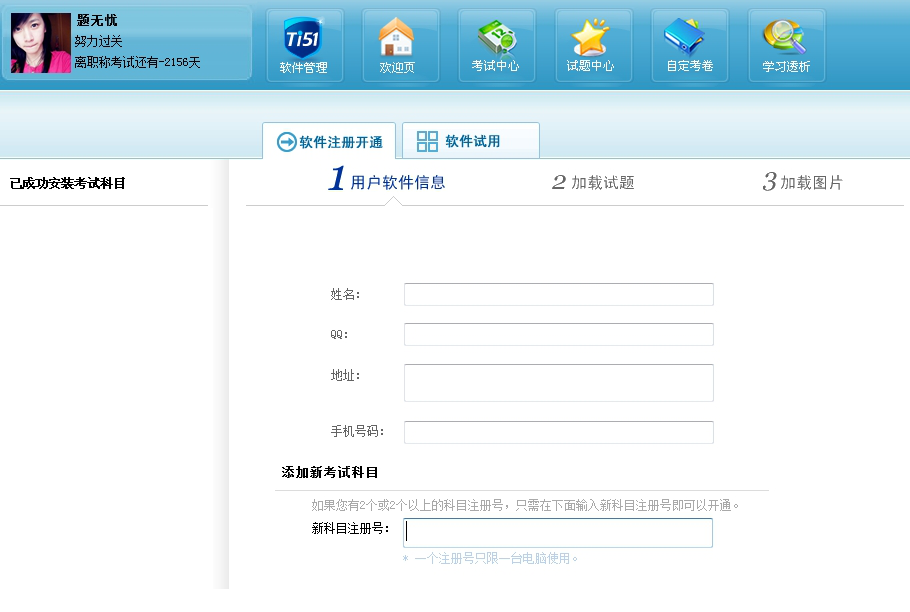
Task: Focus the 新科目注册号 input field
Action: [x=558, y=532]
